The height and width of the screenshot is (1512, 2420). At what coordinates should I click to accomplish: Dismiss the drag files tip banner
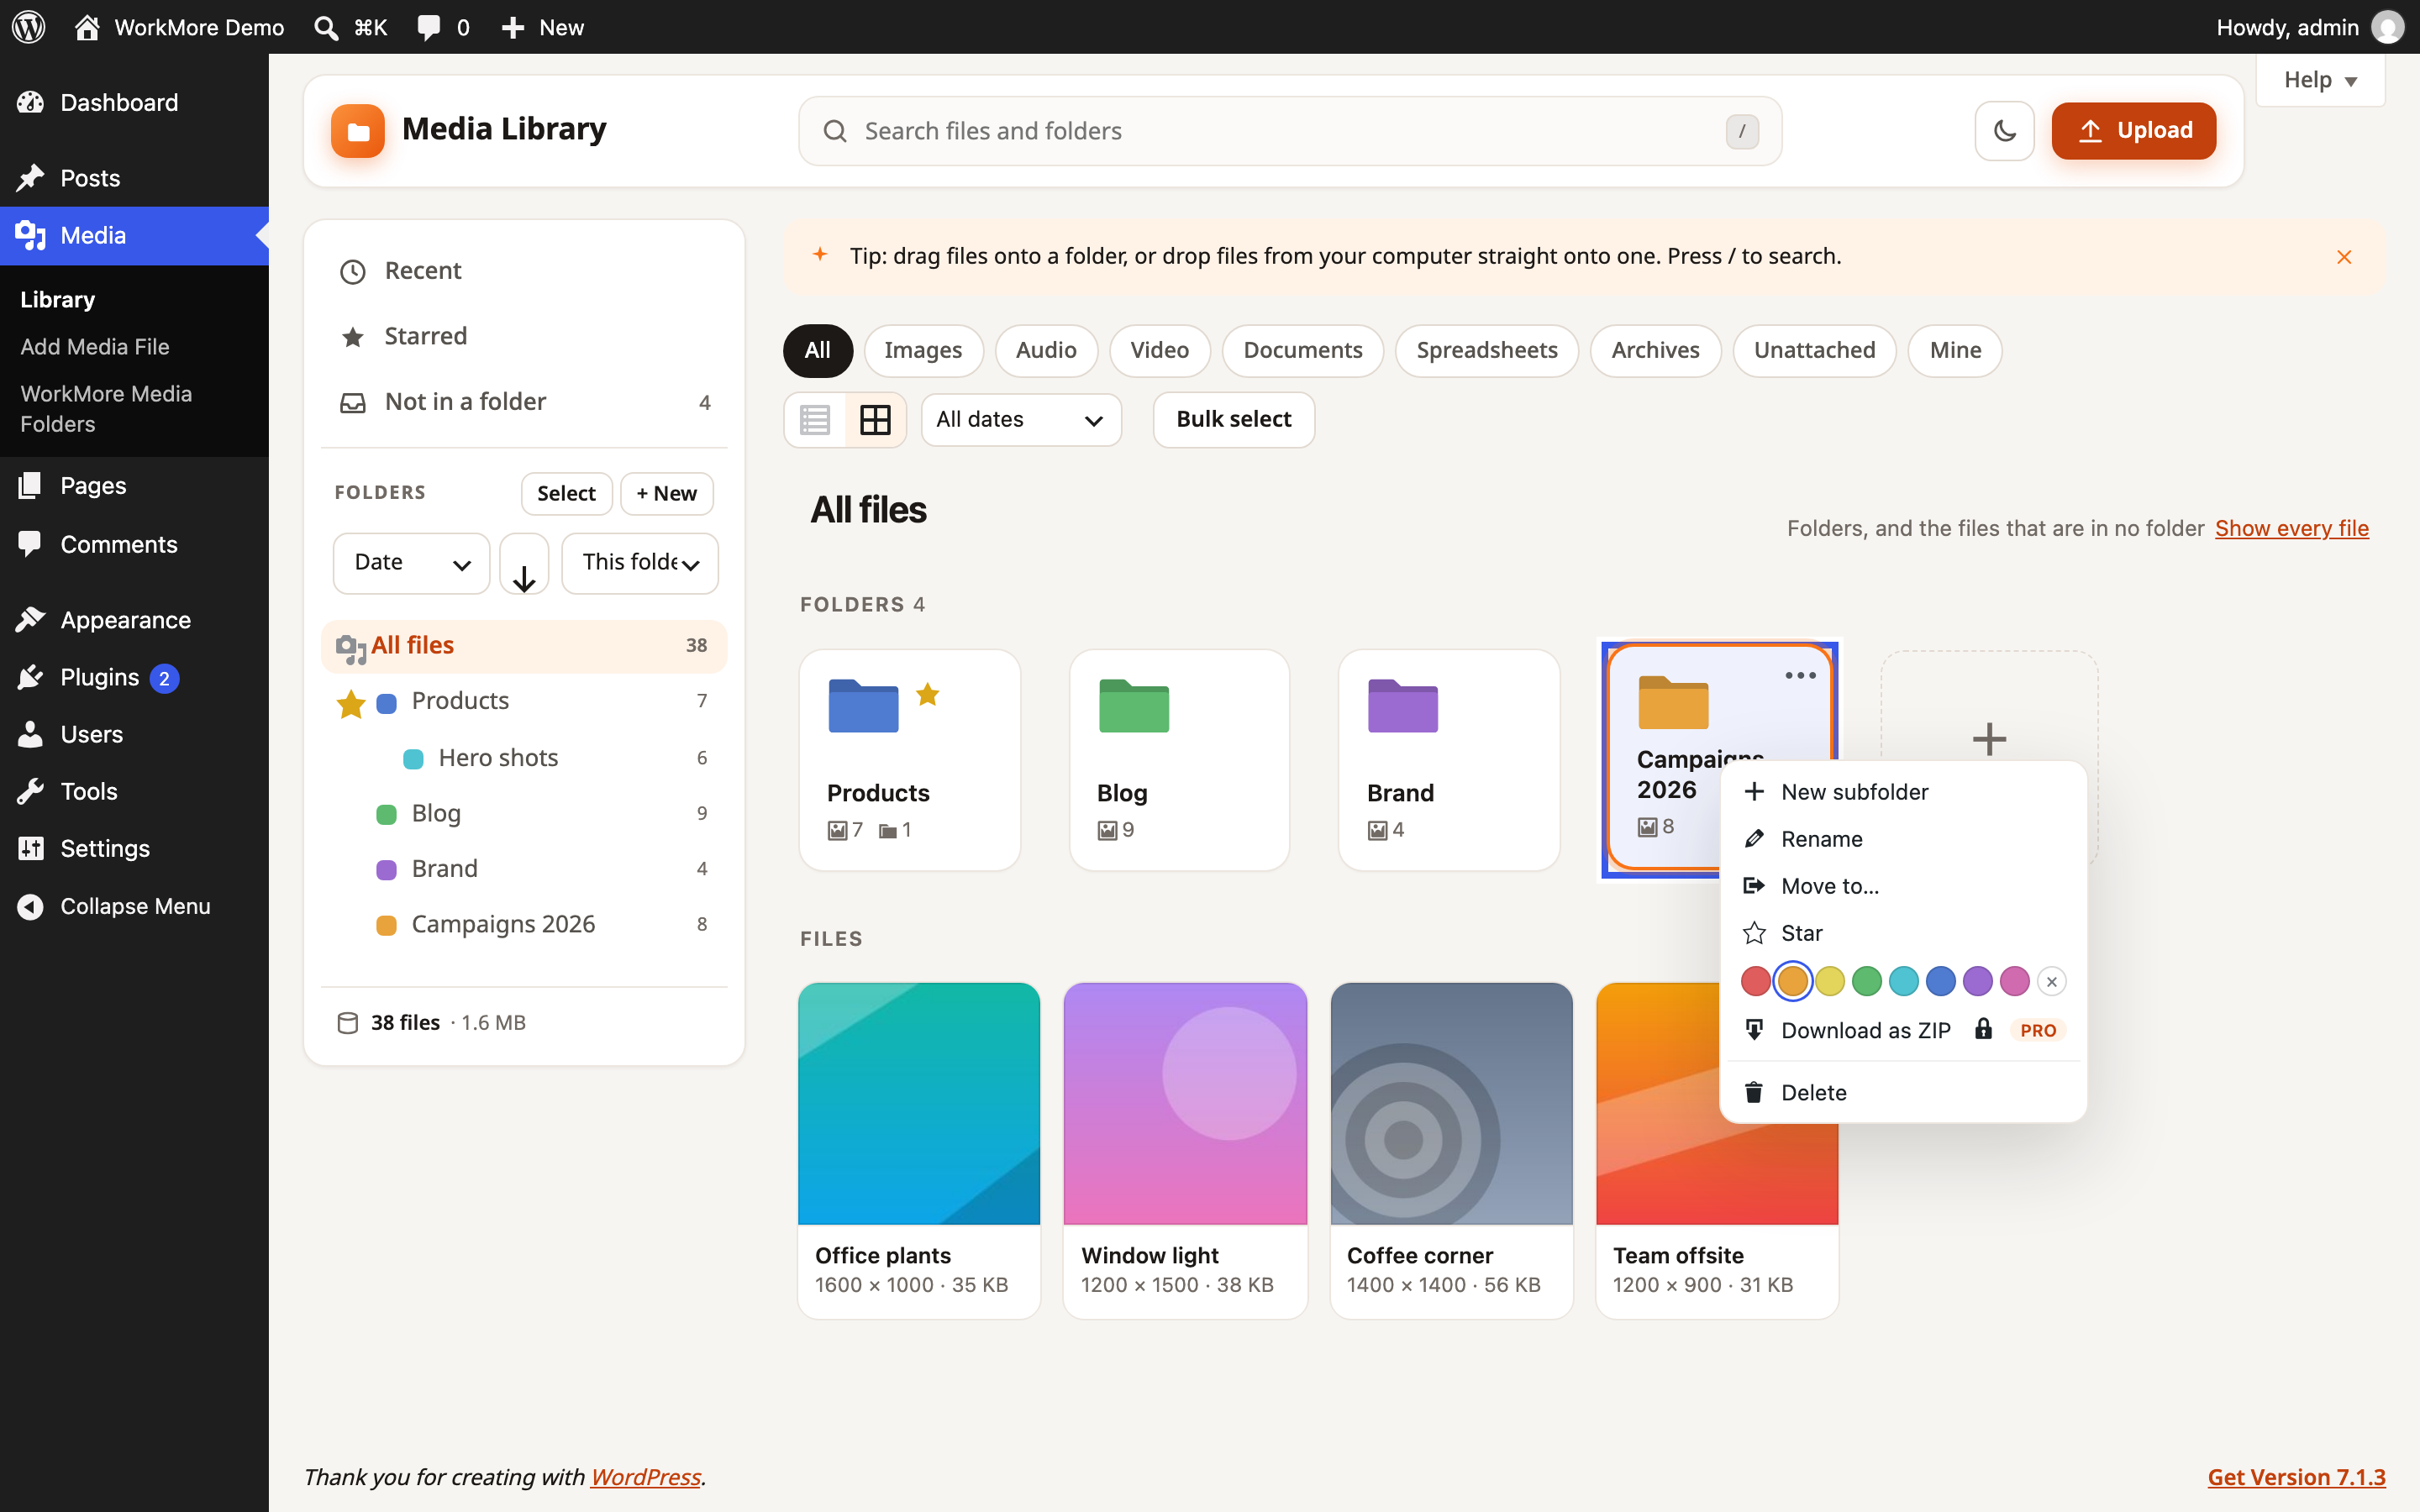coord(2344,257)
